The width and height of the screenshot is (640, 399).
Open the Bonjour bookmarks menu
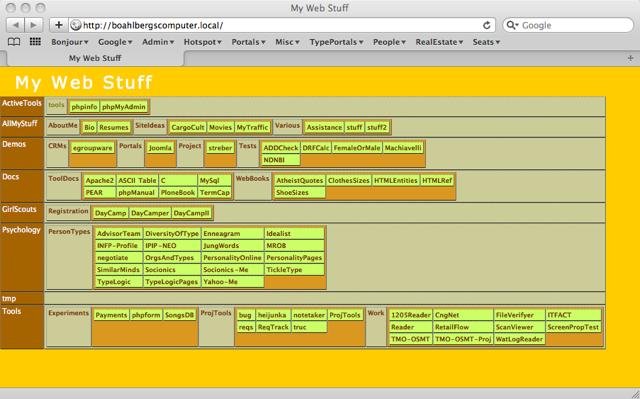(70, 42)
